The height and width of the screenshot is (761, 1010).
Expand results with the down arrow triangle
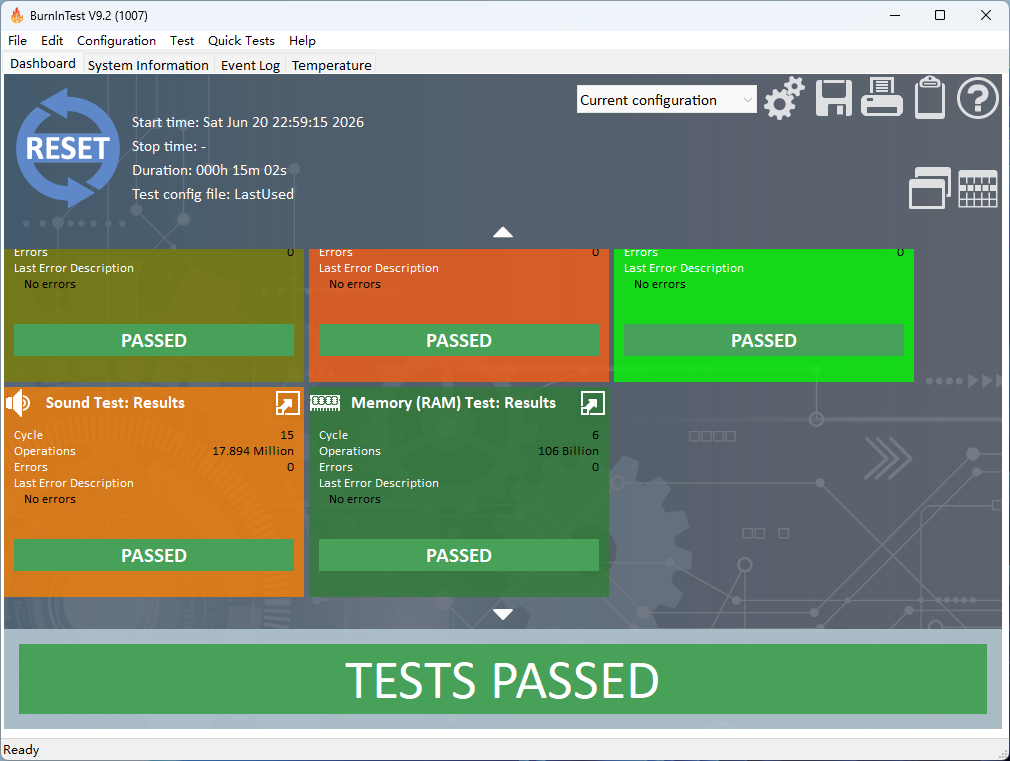coord(502,614)
